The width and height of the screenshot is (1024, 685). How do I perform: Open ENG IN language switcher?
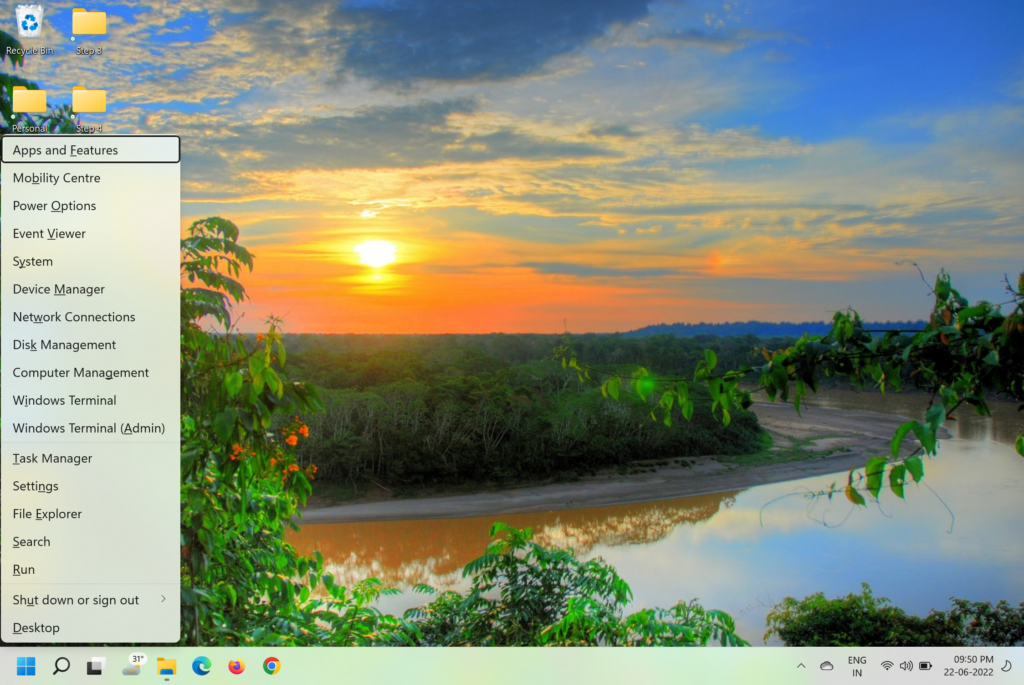pos(857,666)
